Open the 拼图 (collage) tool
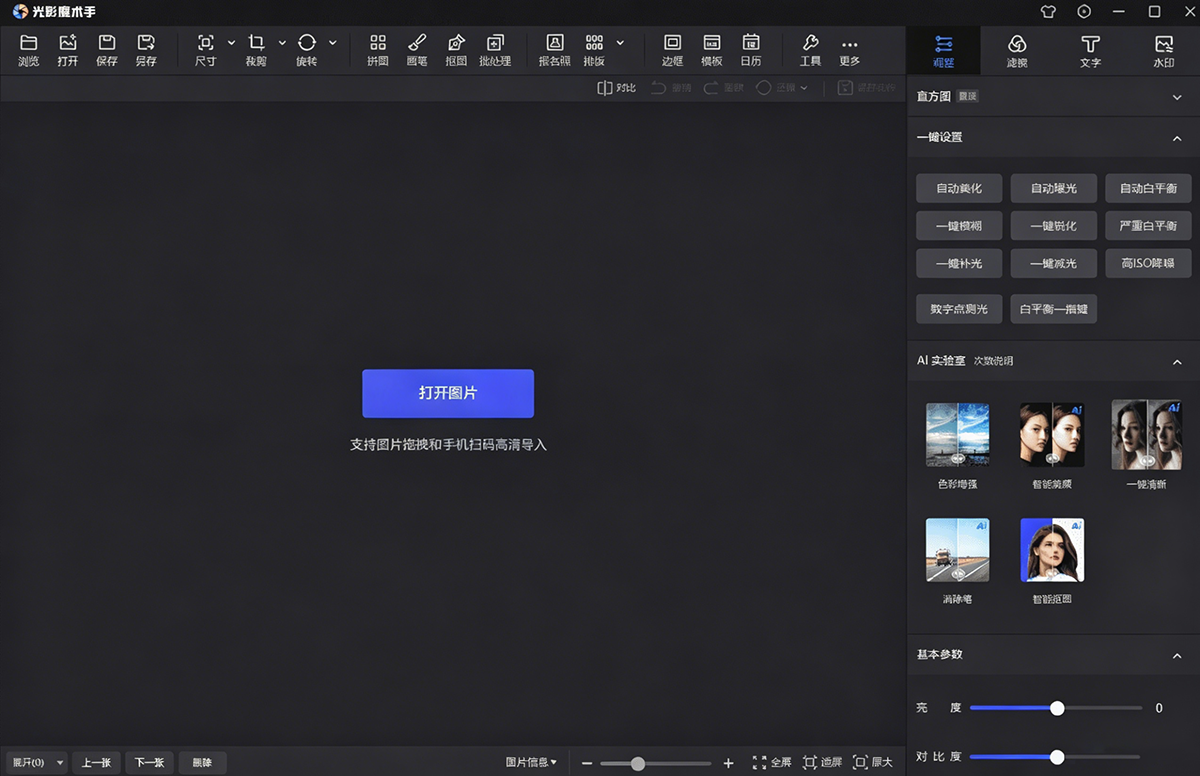 tap(377, 50)
